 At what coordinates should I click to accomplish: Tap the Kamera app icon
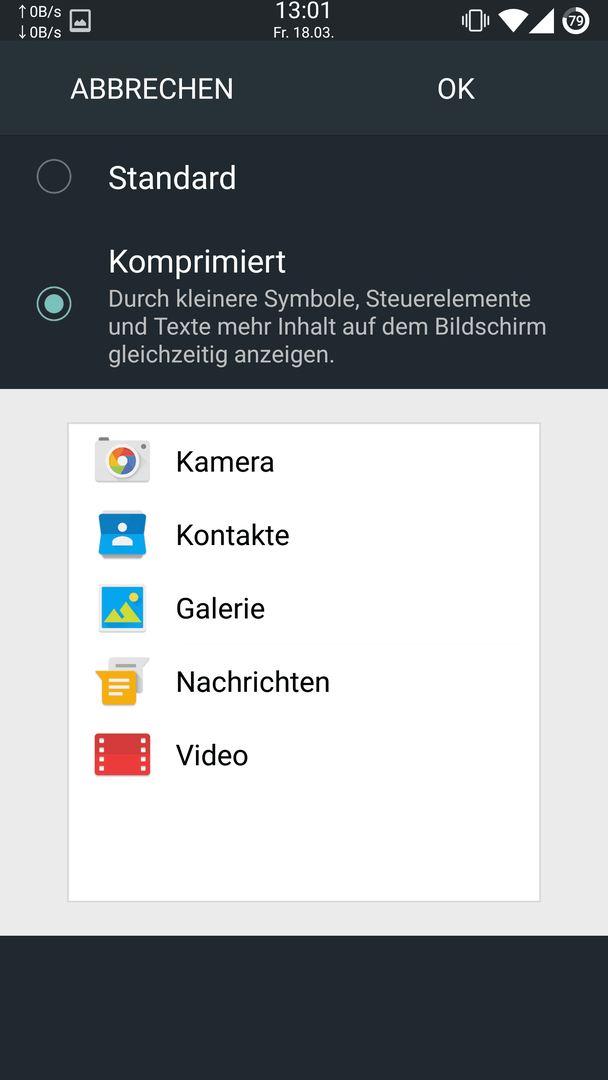pyautogui.click(x=123, y=460)
